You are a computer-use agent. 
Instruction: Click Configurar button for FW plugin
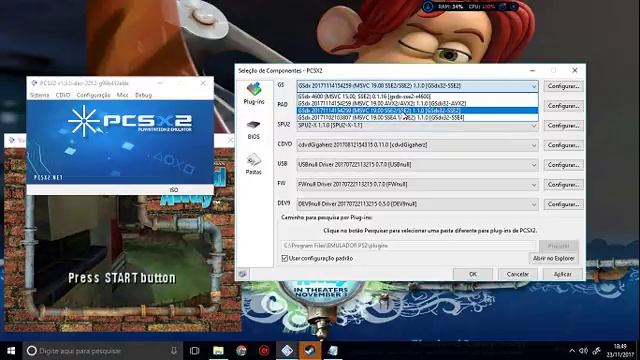coord(563,184)
